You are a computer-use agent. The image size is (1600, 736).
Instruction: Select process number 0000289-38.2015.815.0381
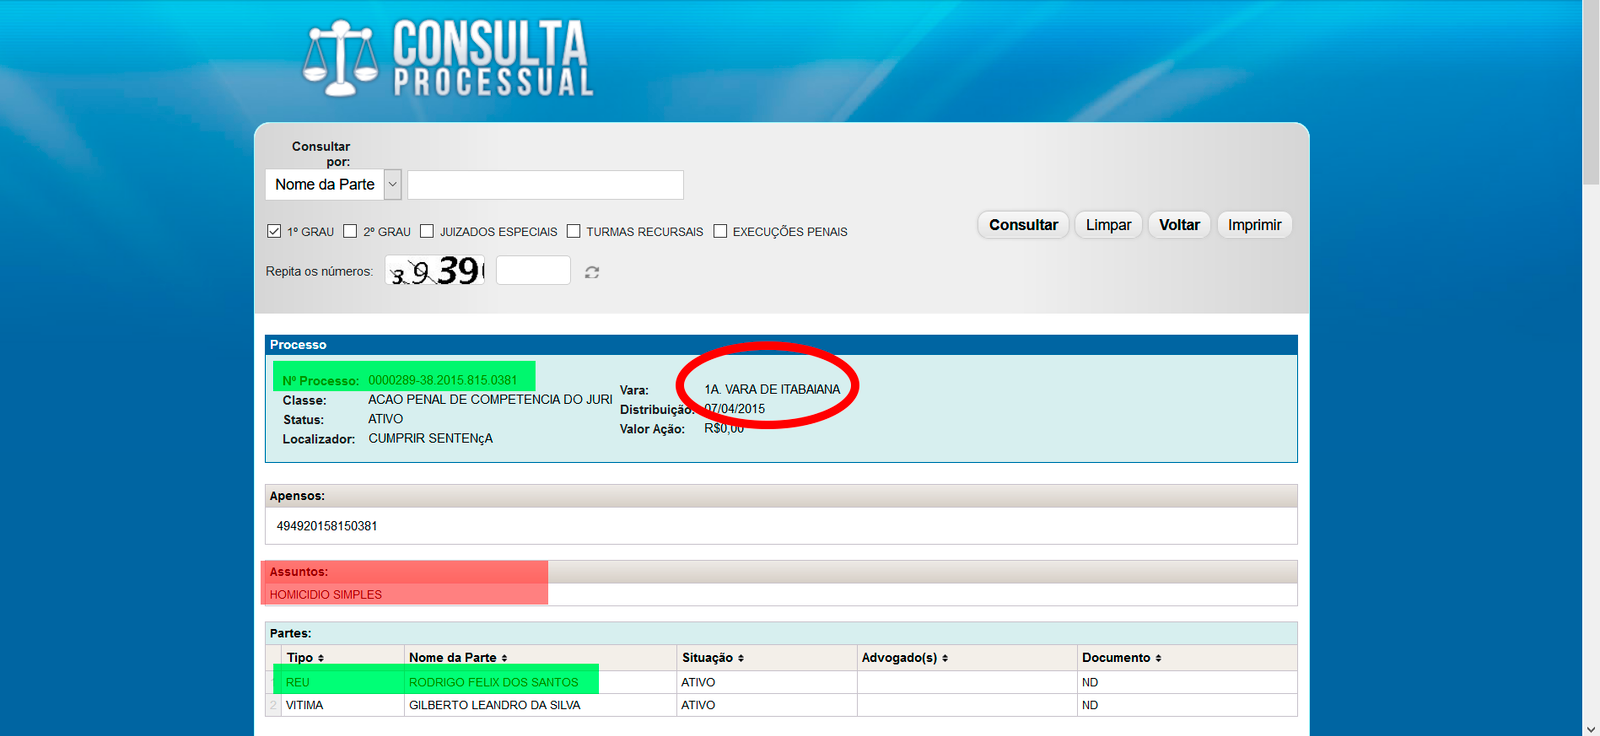click(x=443, y=380)
